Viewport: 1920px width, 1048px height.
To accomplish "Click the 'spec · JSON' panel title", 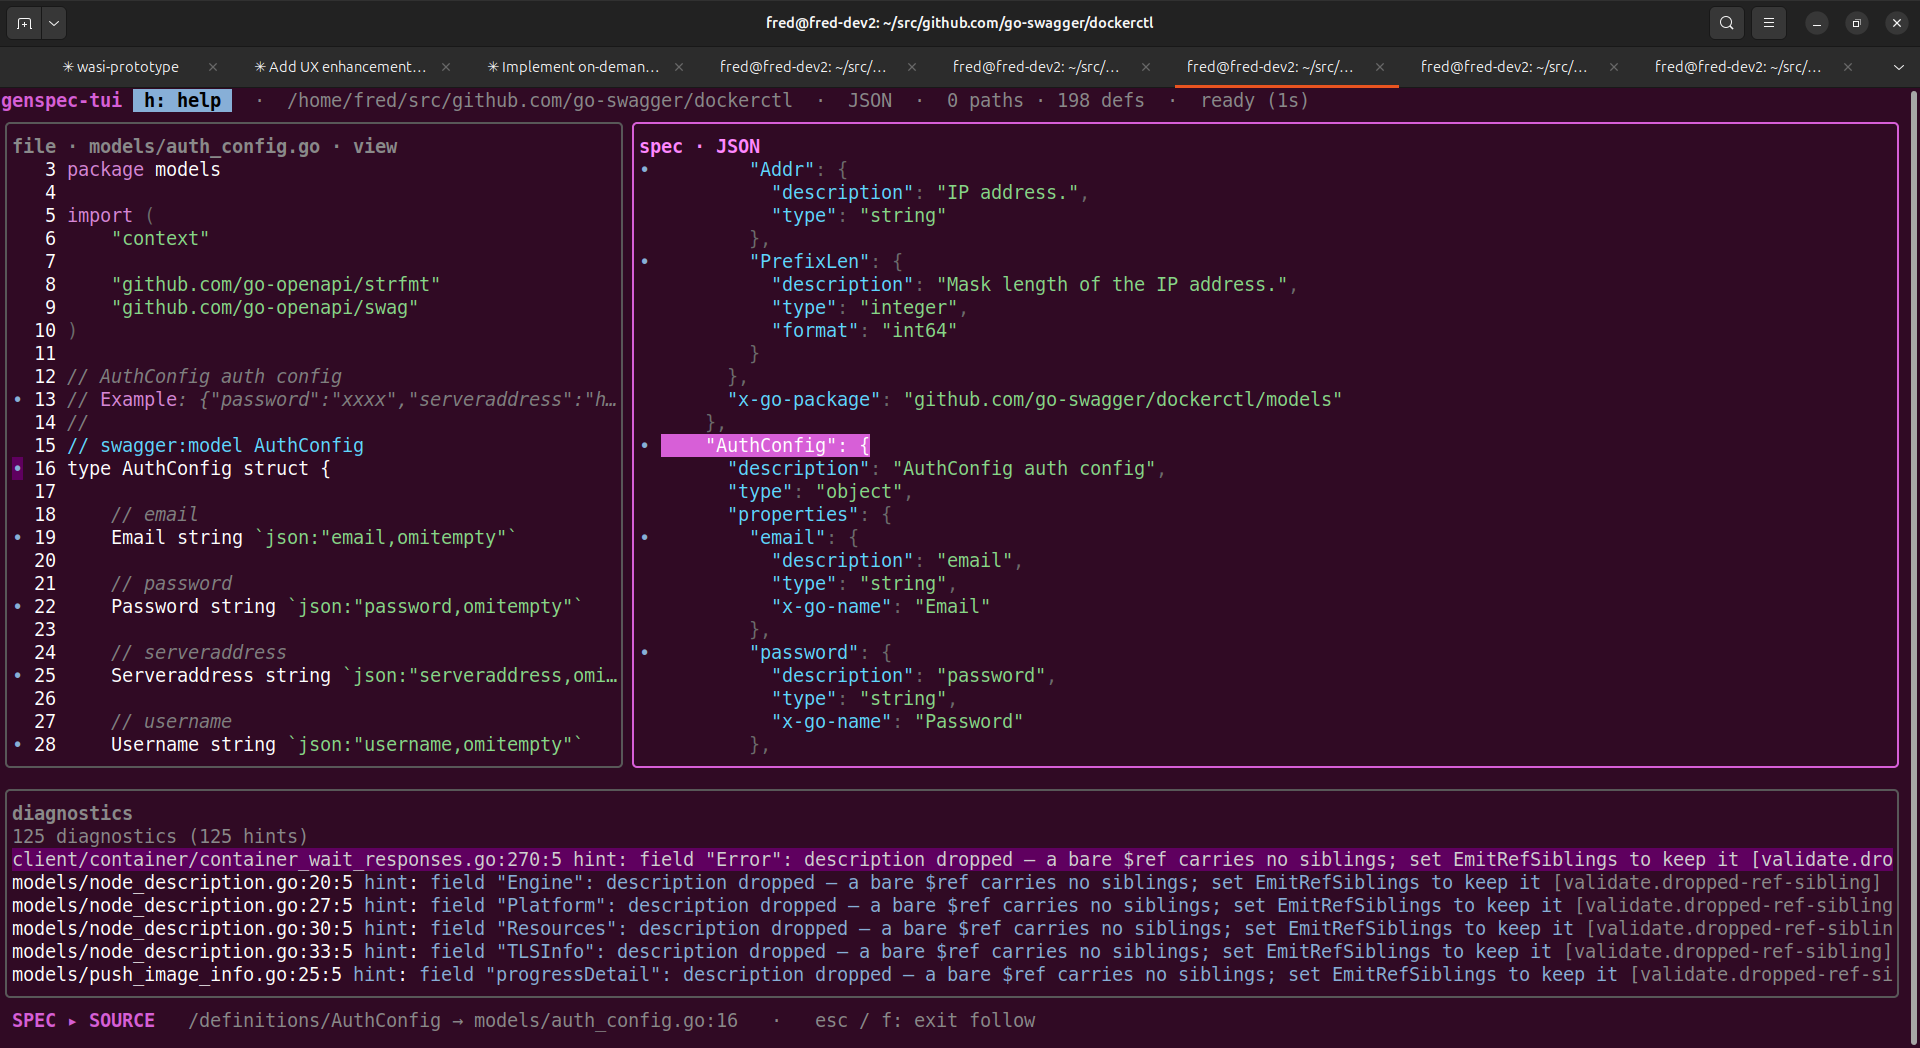I will tap(700, 146).
